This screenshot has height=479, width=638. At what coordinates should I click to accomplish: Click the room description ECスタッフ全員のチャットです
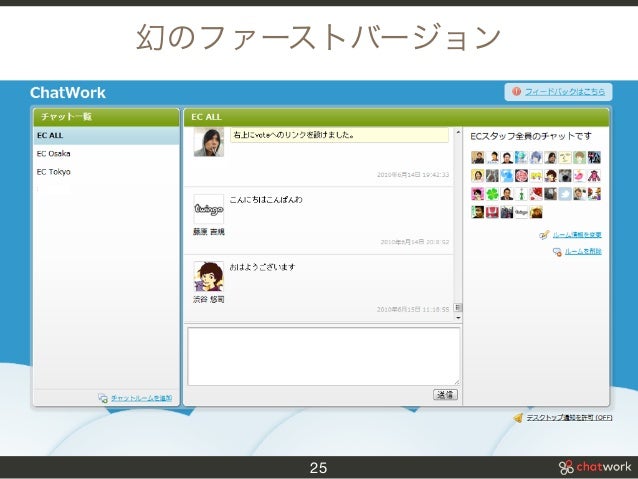coord(531,136)
